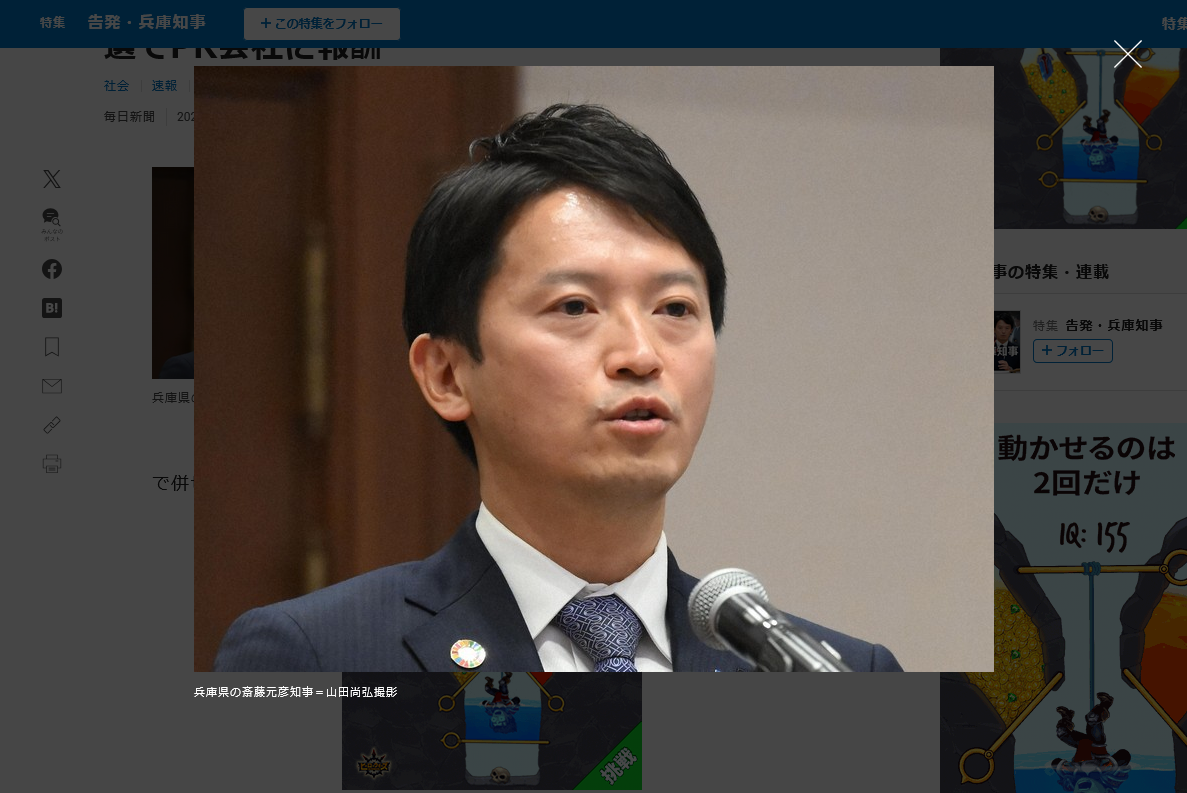Open the game ad with 挑戦 badge below photo
The height and width of the screenshot is (793, 1187).
coord(492,731)
